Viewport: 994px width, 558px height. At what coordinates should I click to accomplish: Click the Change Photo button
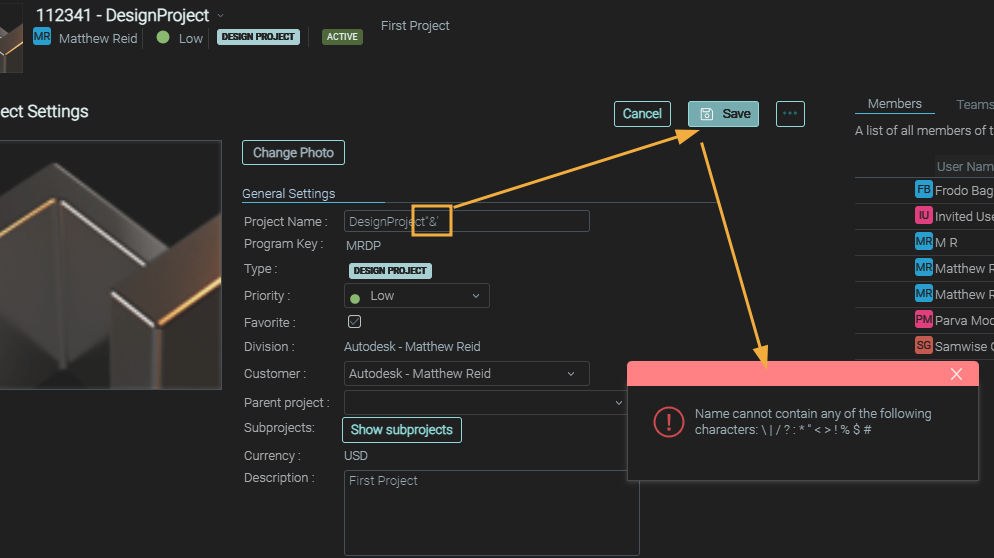(293, 153)
